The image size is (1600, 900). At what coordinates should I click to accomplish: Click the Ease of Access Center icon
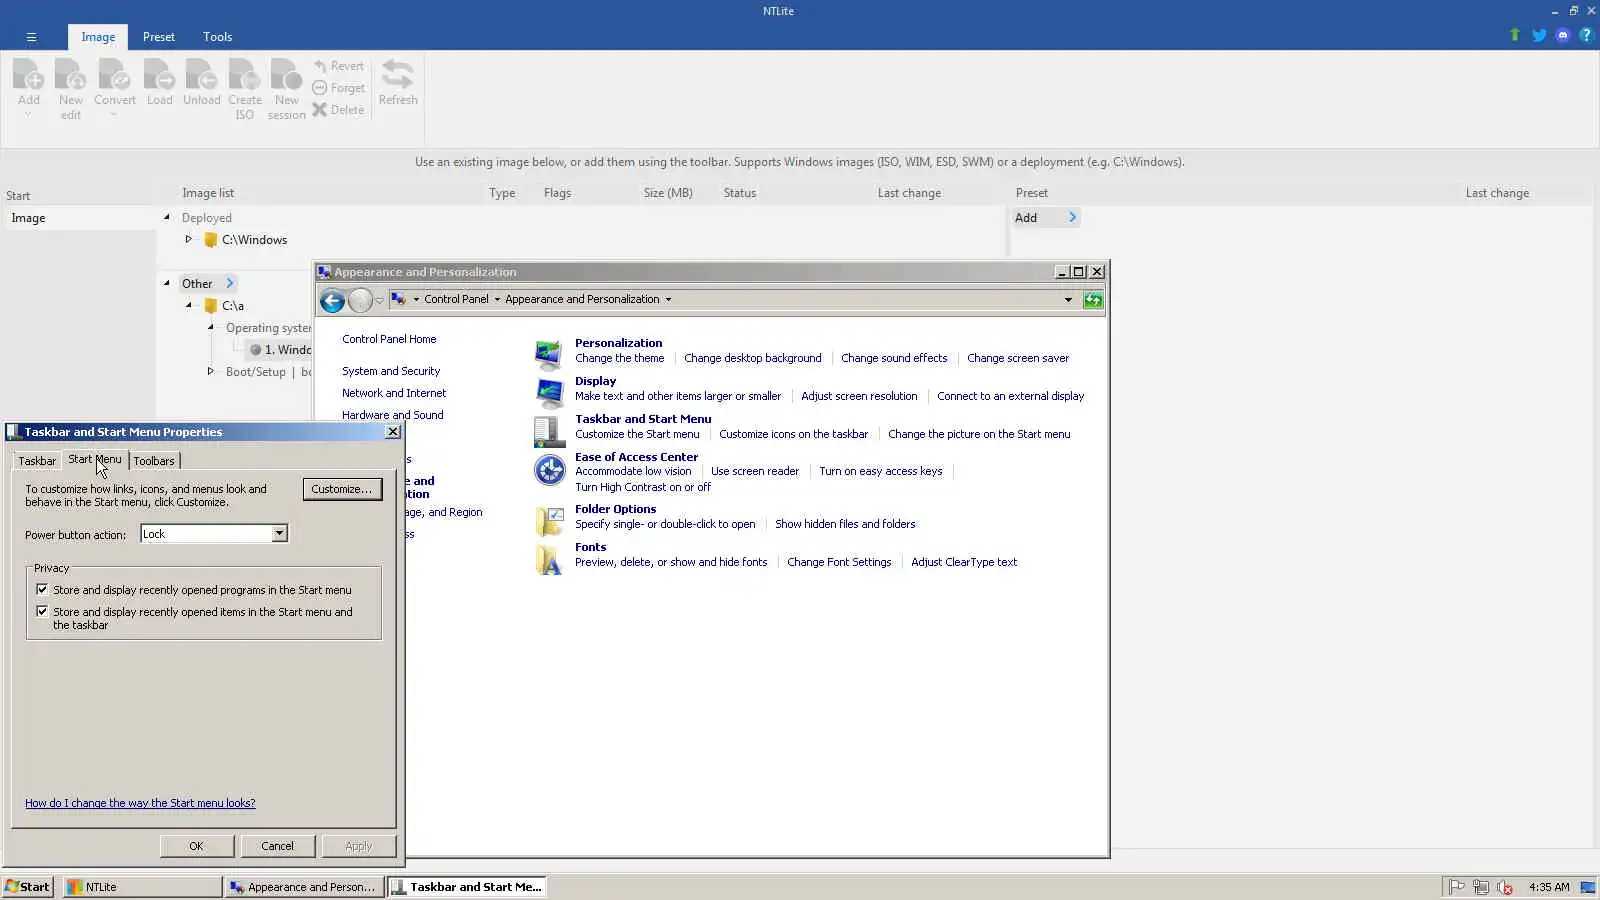[549, 469]
